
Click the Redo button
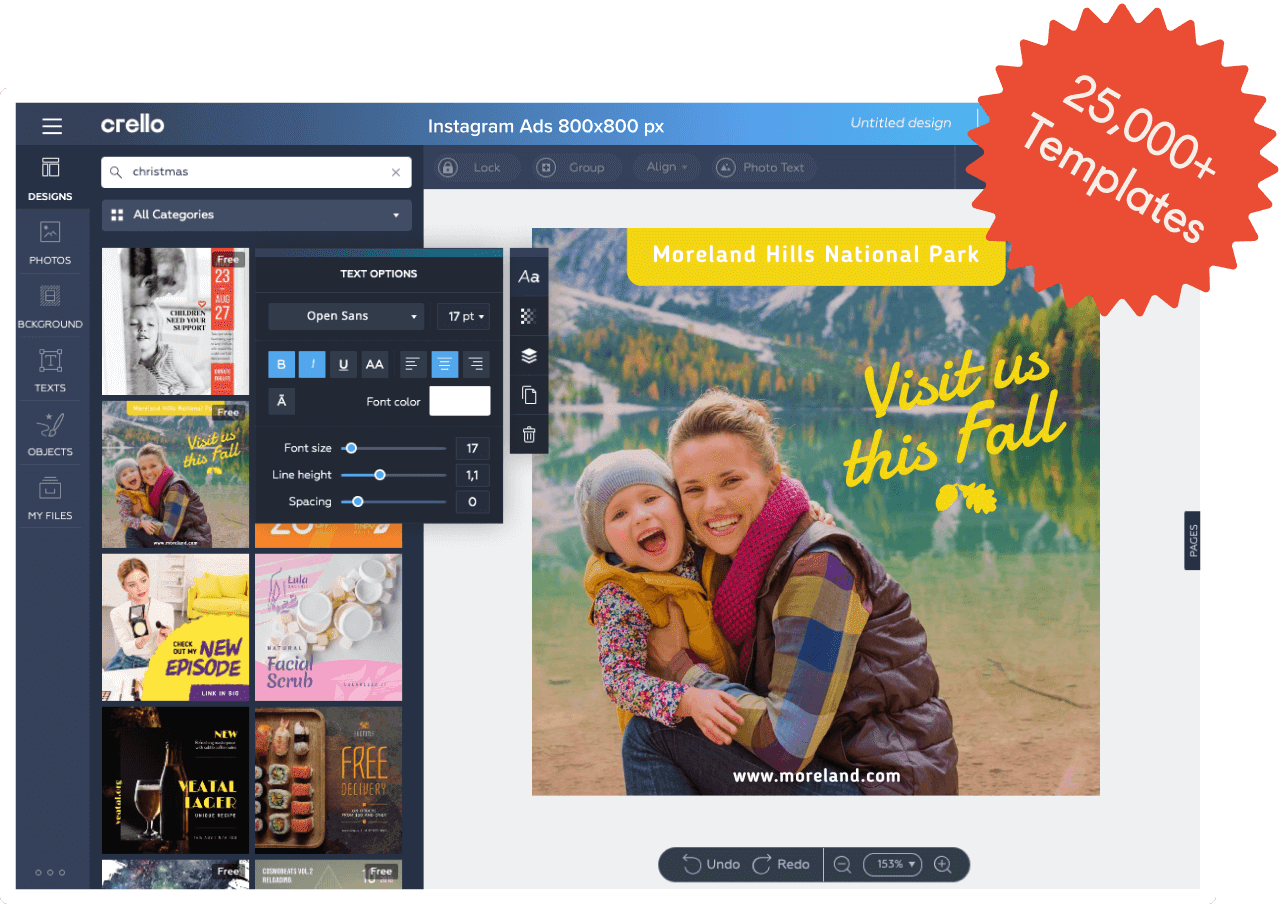coord(782,864)
